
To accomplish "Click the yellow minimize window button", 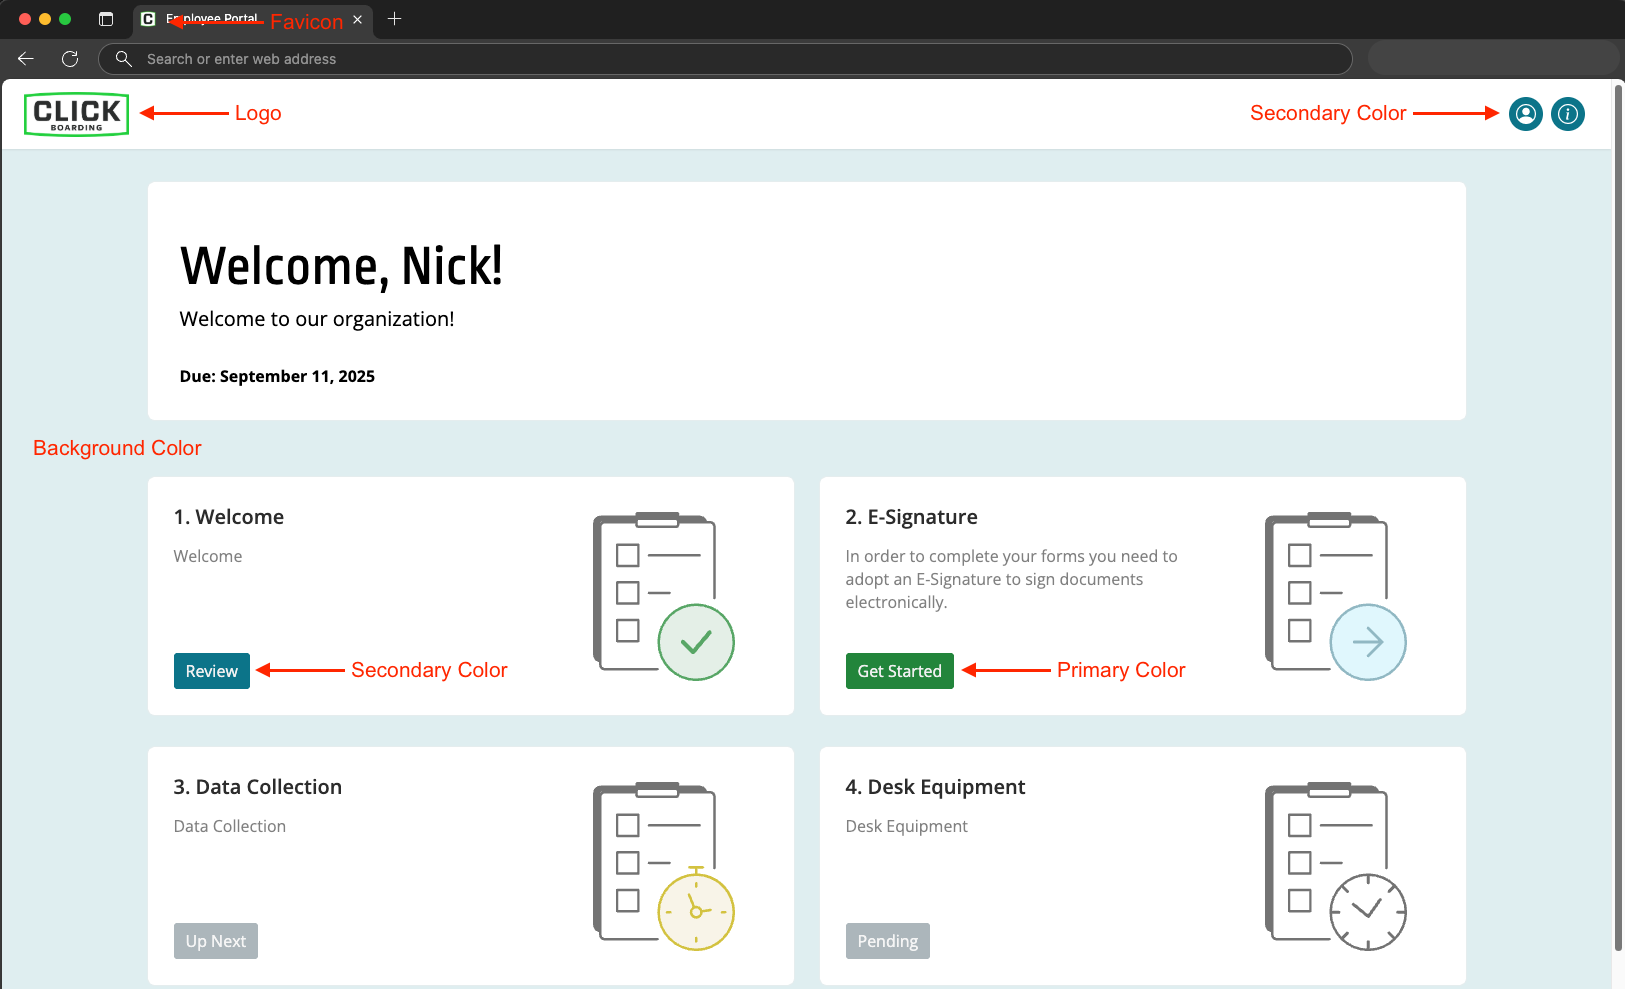I will [x=45, y=19].
